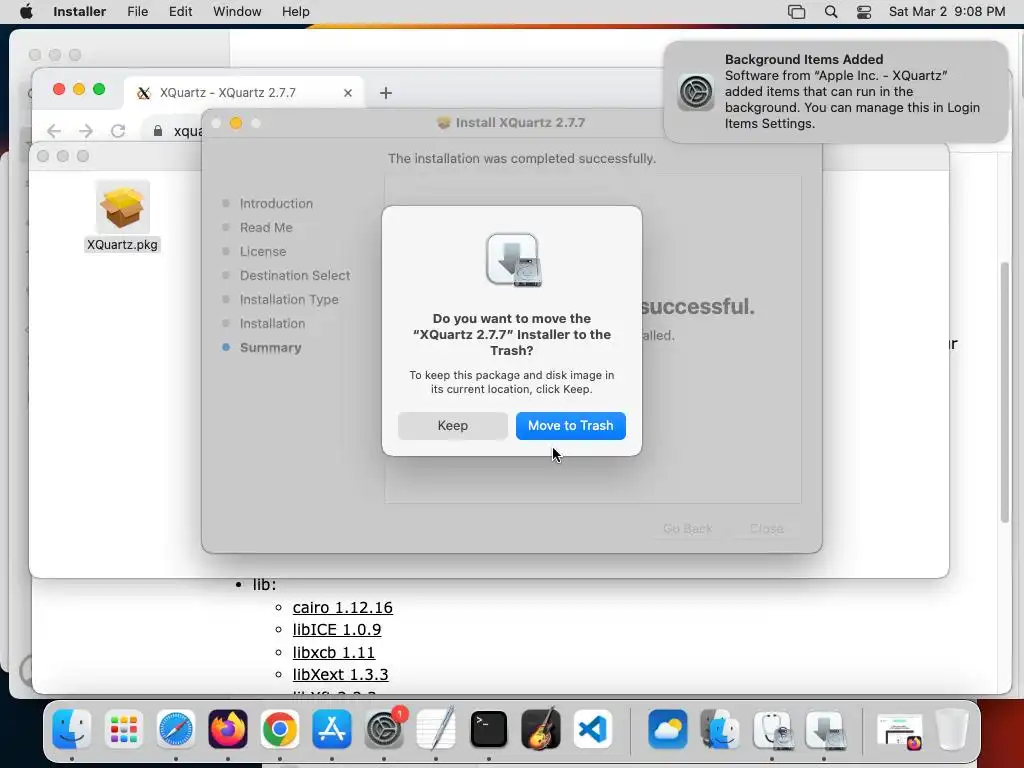This screenshot has height=768, width=1024.
Task: Click the License step in installer
Action: tap(263, 251)
